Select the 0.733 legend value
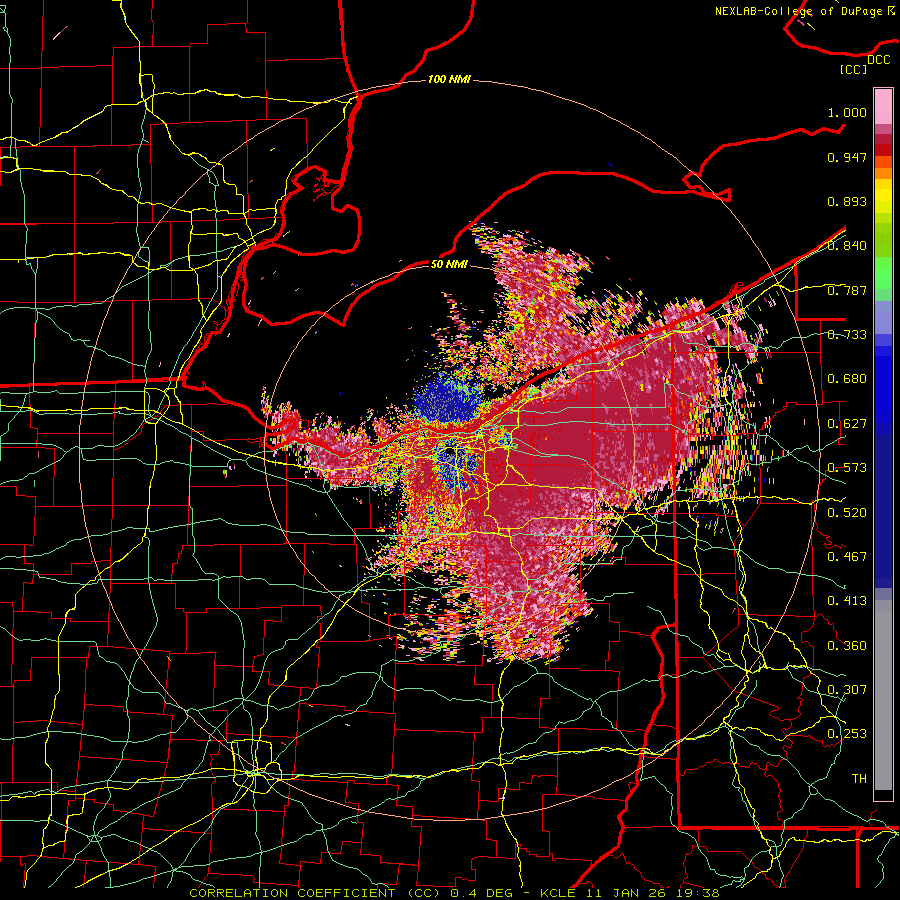This screenshot has height=900, width=900. 847,335
